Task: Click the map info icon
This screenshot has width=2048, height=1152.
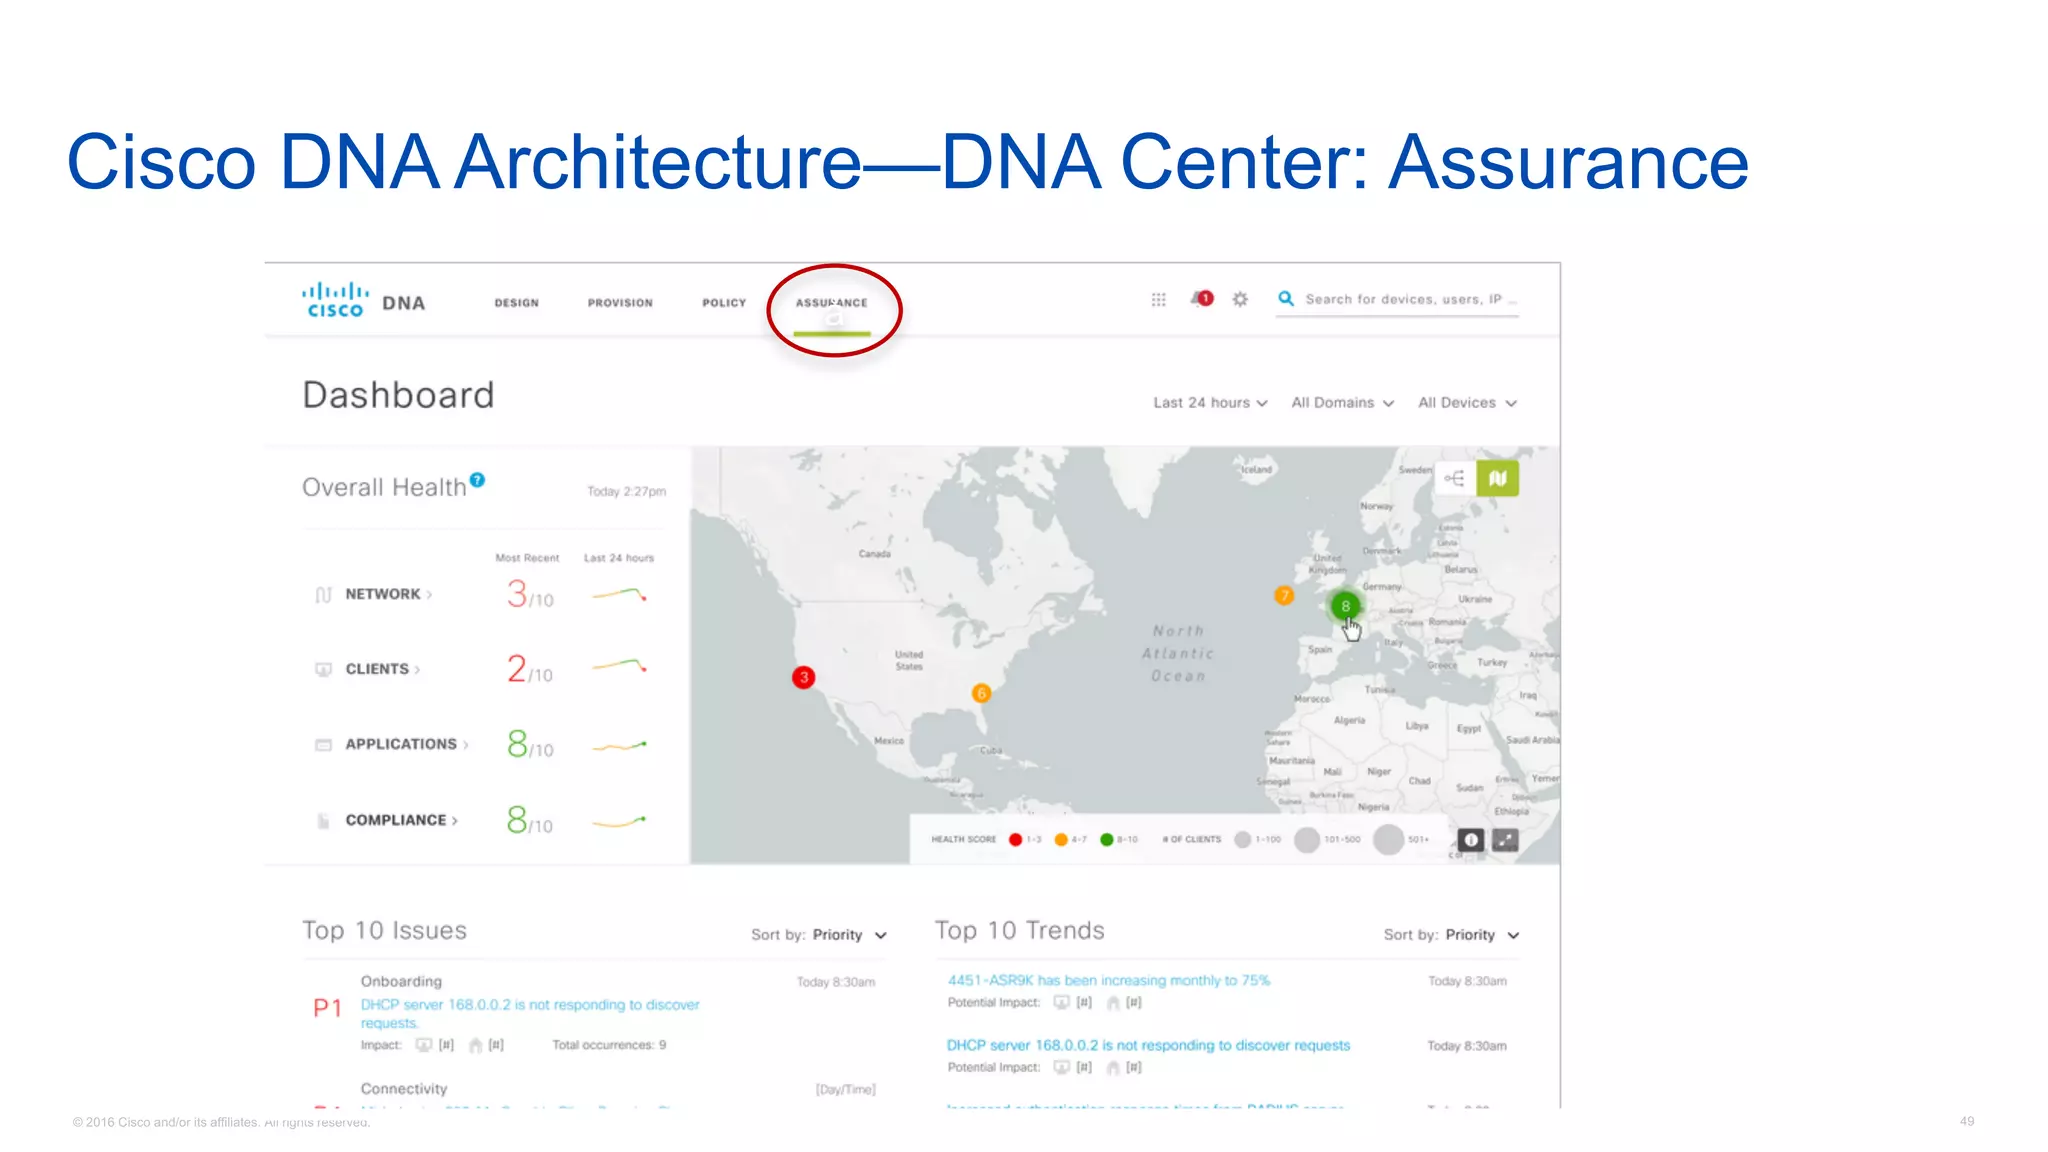Action: [1470, 840]
